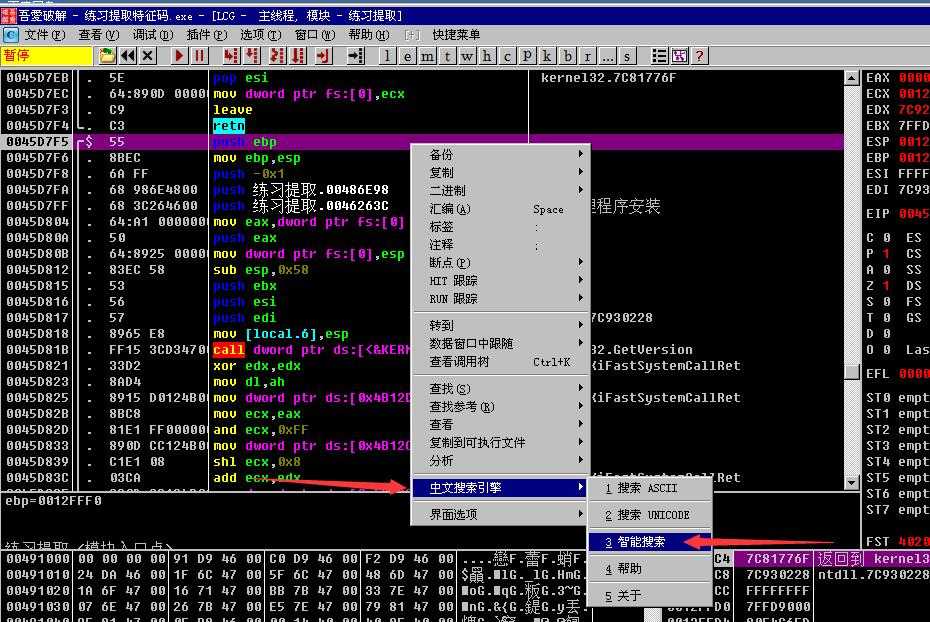Choose 查看调用树 in the context menu
The height and width of the screenshot is (622, 930).
click(501, 361)
